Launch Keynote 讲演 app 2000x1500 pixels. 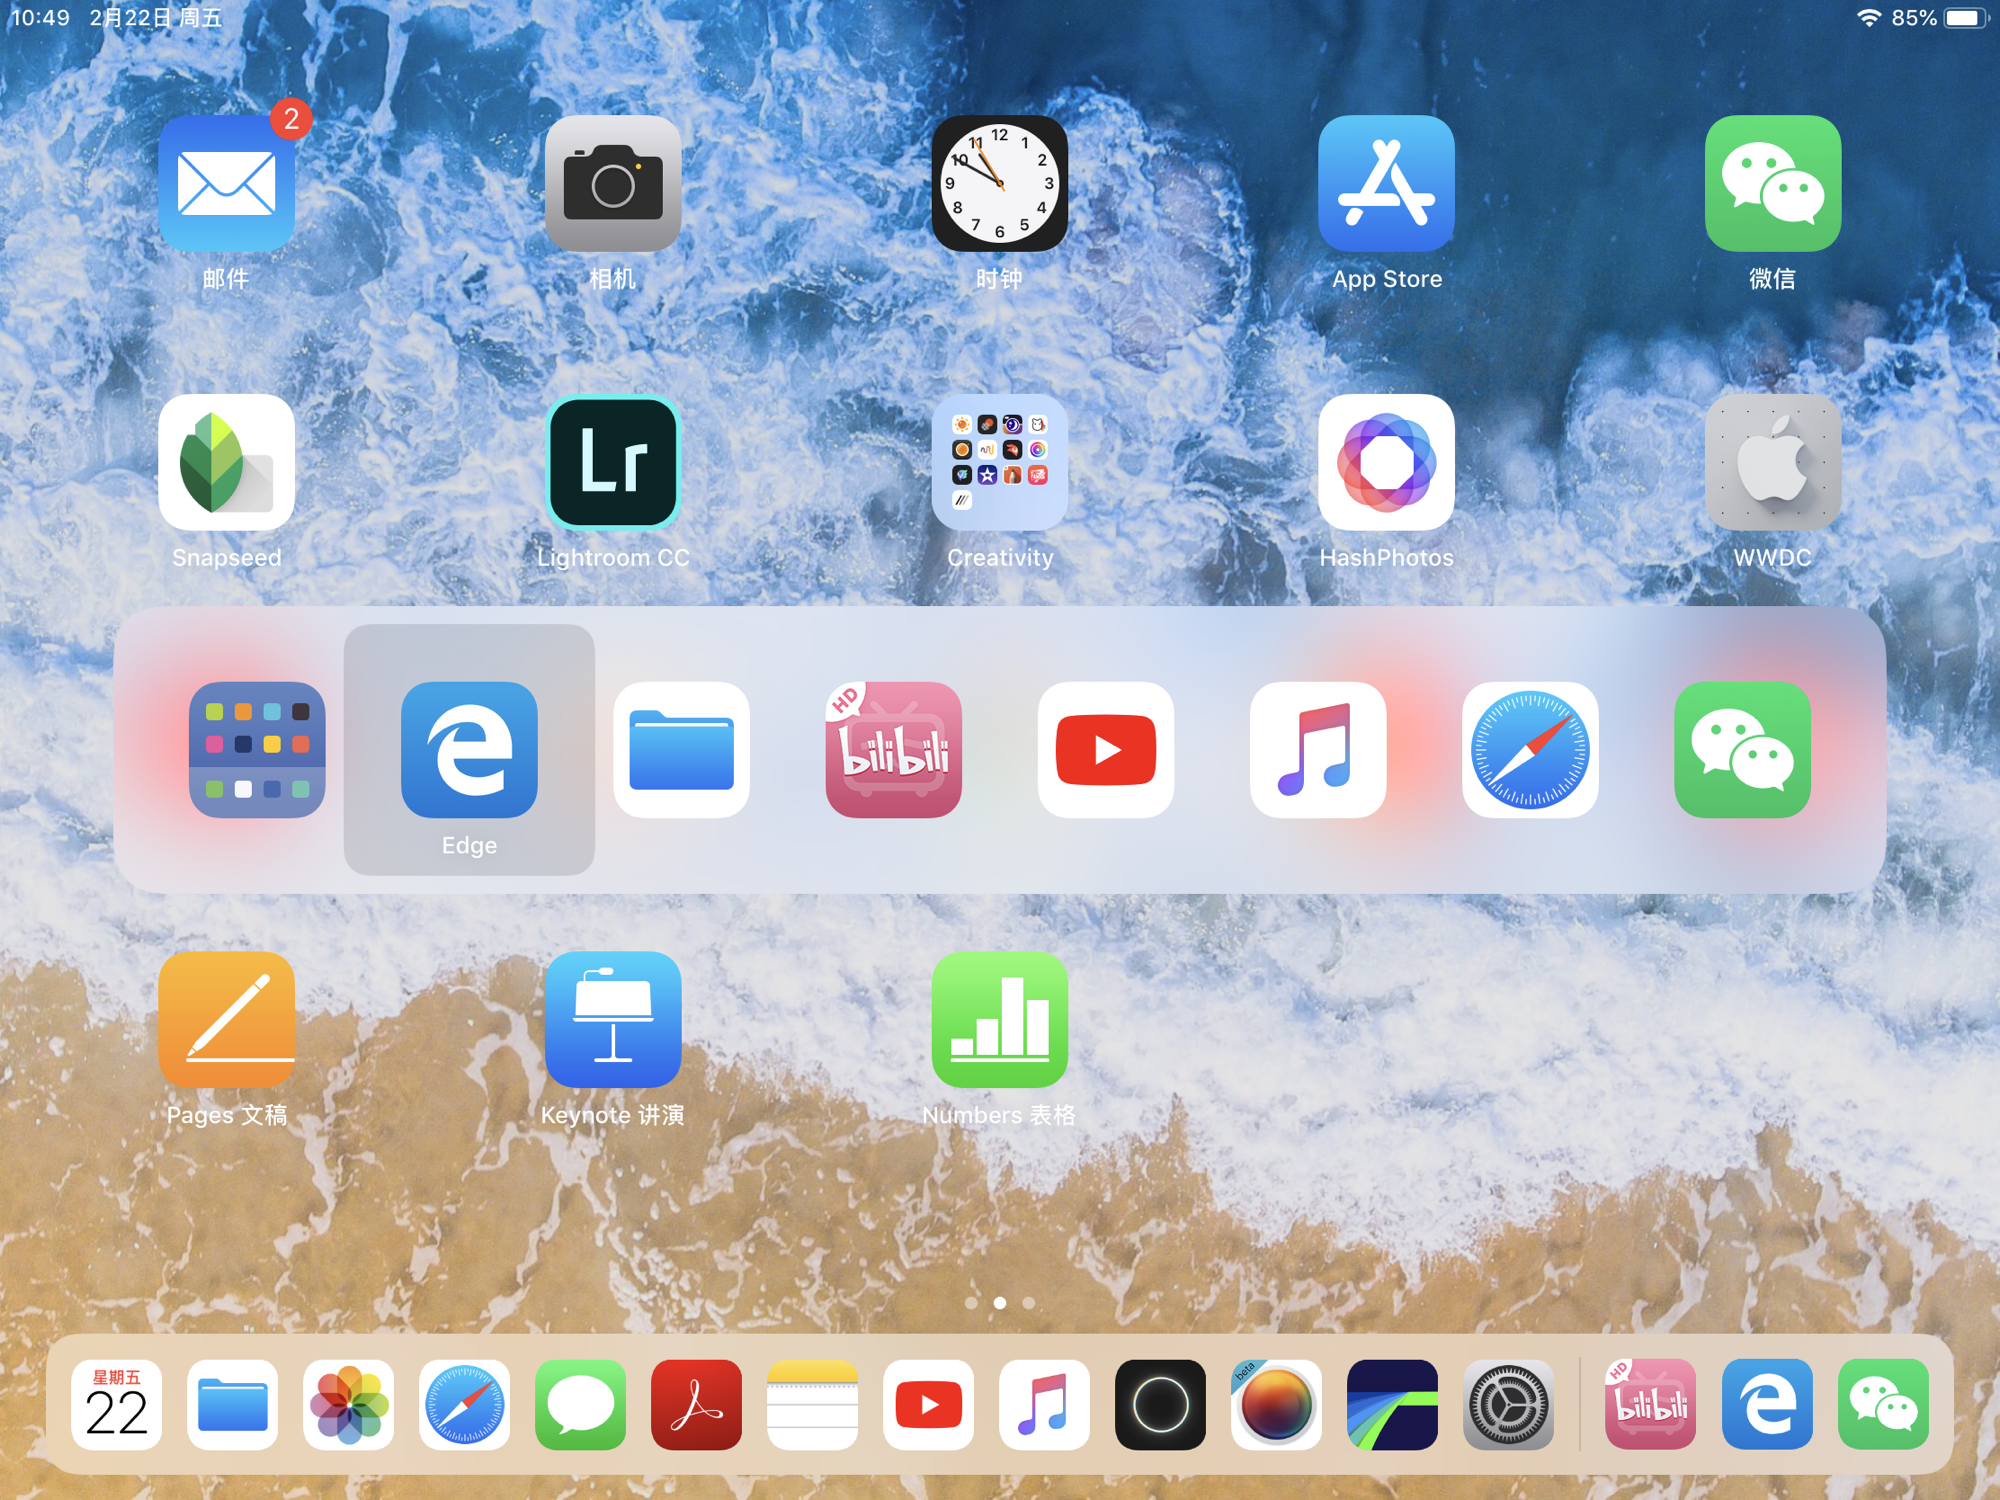click(x=613, y=1019)
